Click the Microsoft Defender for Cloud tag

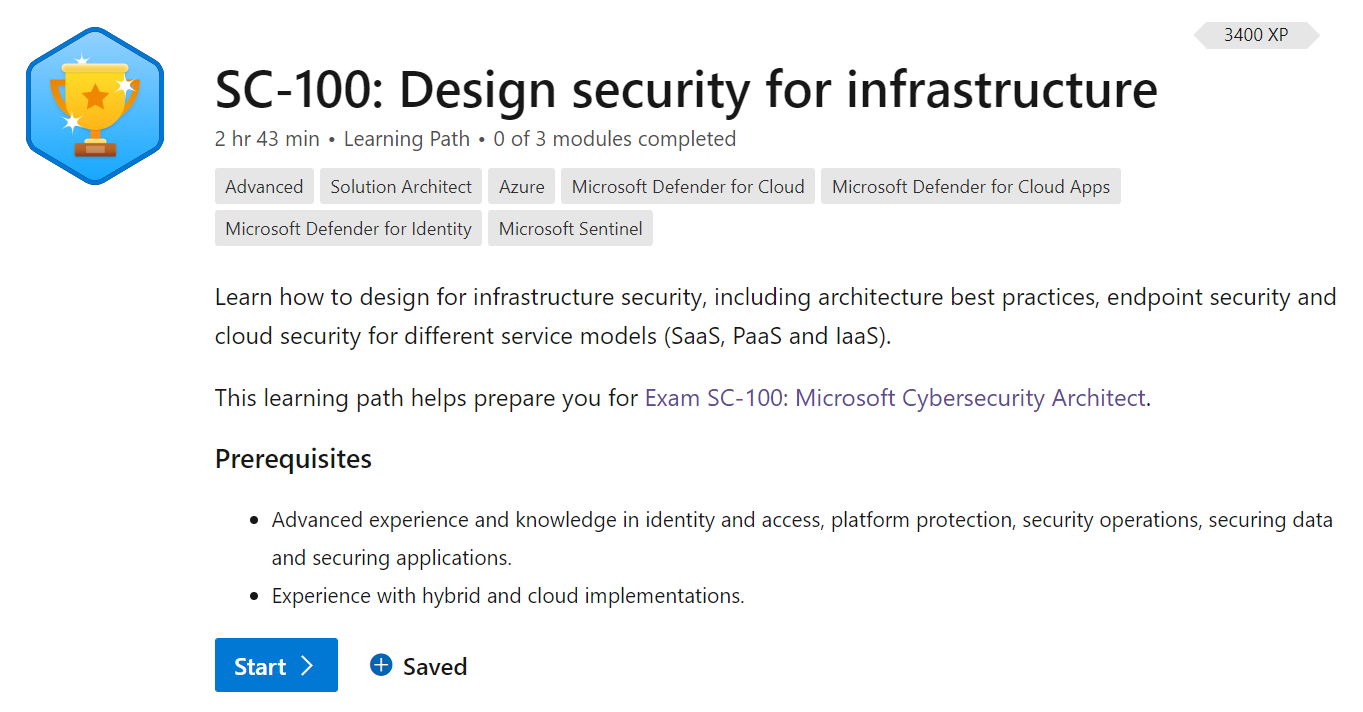click(688, 187)
